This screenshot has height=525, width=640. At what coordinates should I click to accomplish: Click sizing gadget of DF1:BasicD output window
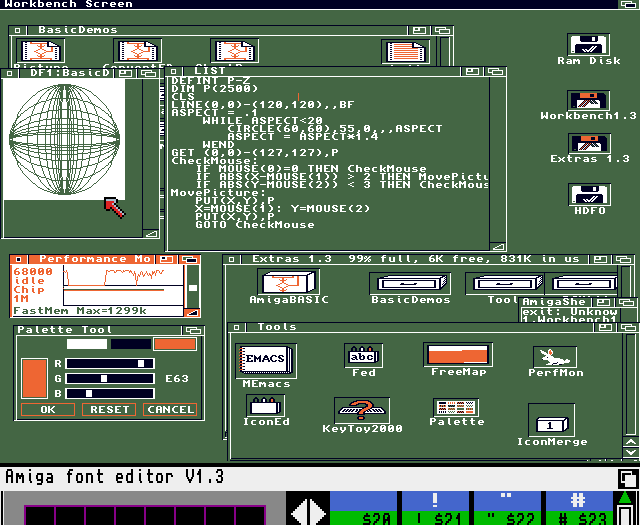[x=151, y=234]
